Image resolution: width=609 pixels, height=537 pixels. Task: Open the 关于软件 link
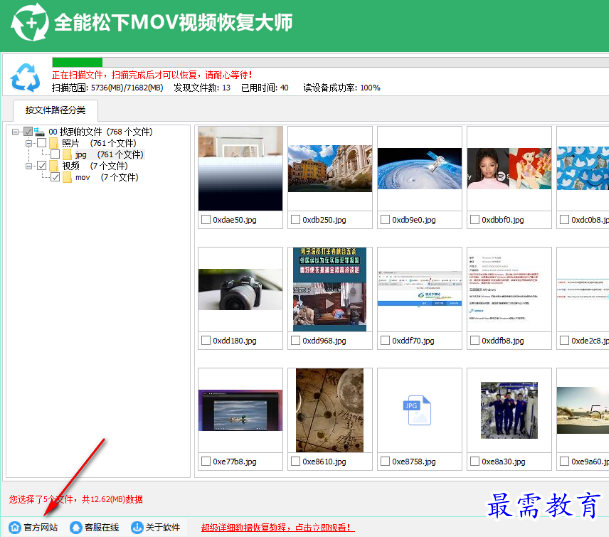(x=163, y=527)
